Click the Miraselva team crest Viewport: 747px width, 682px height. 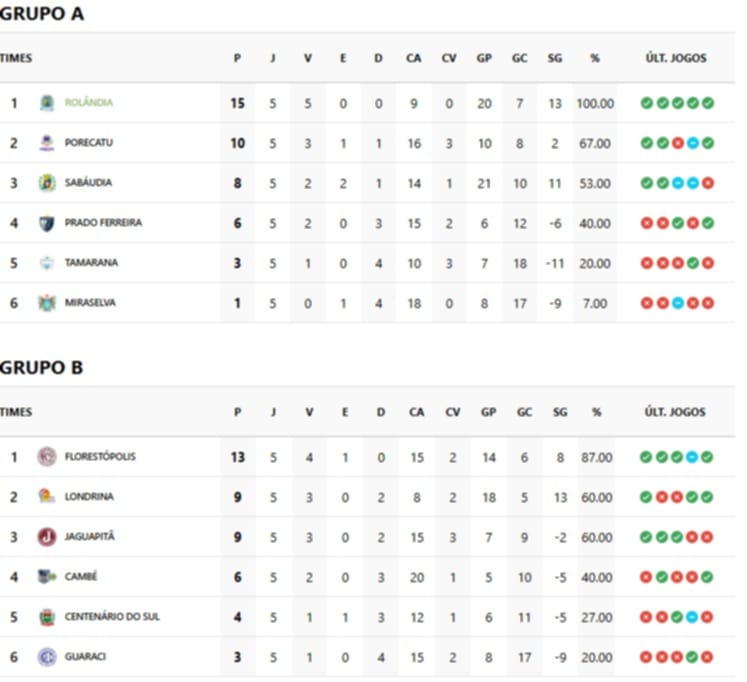(x=47, y=303)
